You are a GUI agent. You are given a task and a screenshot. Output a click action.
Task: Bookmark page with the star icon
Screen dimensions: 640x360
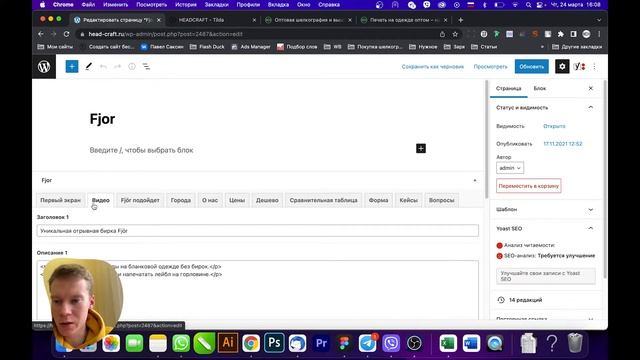455,34
